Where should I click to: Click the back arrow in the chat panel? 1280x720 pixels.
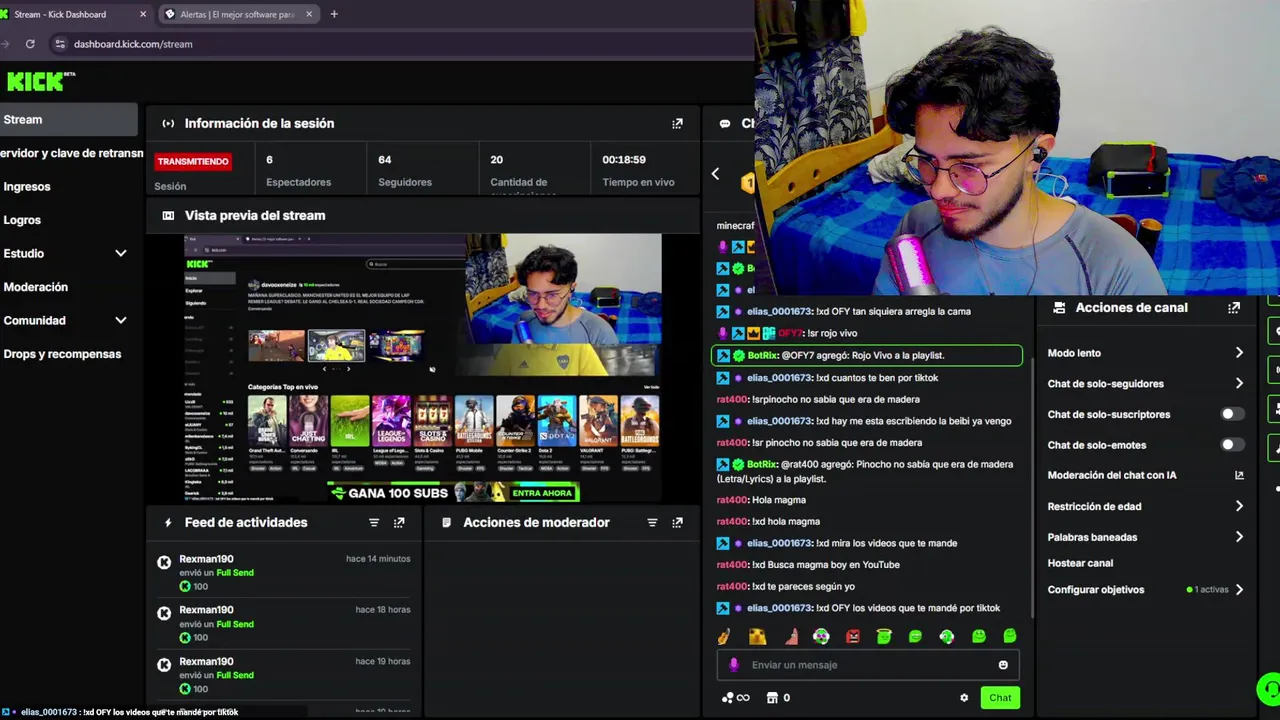(x=715, y=174)
